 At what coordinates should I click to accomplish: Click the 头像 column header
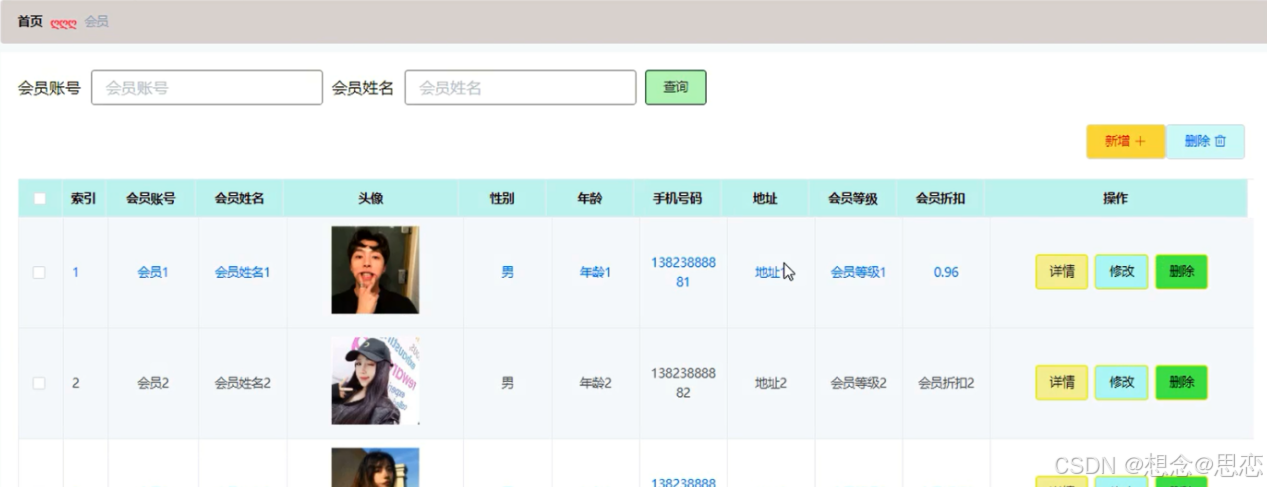coord(371,198)
